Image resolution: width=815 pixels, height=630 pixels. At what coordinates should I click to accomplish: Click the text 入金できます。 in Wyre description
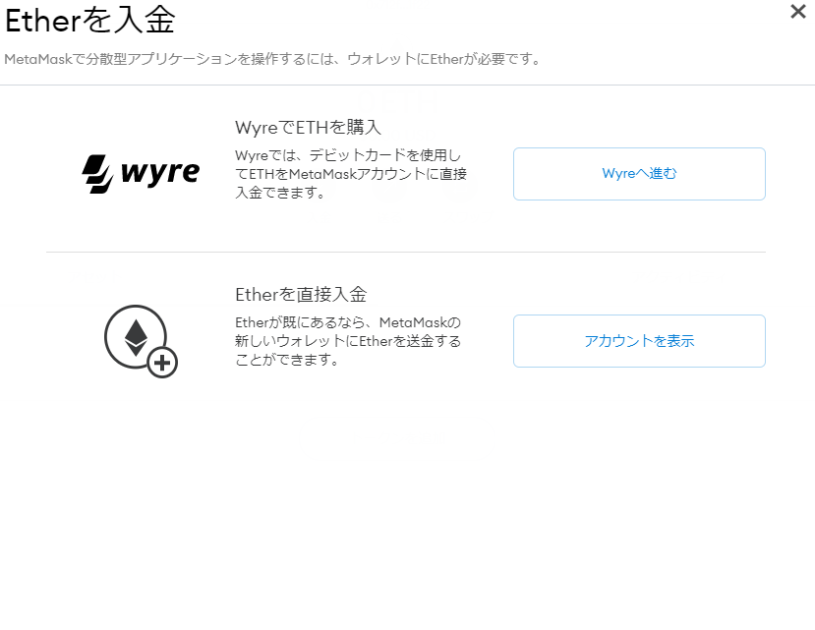[281, 193]
